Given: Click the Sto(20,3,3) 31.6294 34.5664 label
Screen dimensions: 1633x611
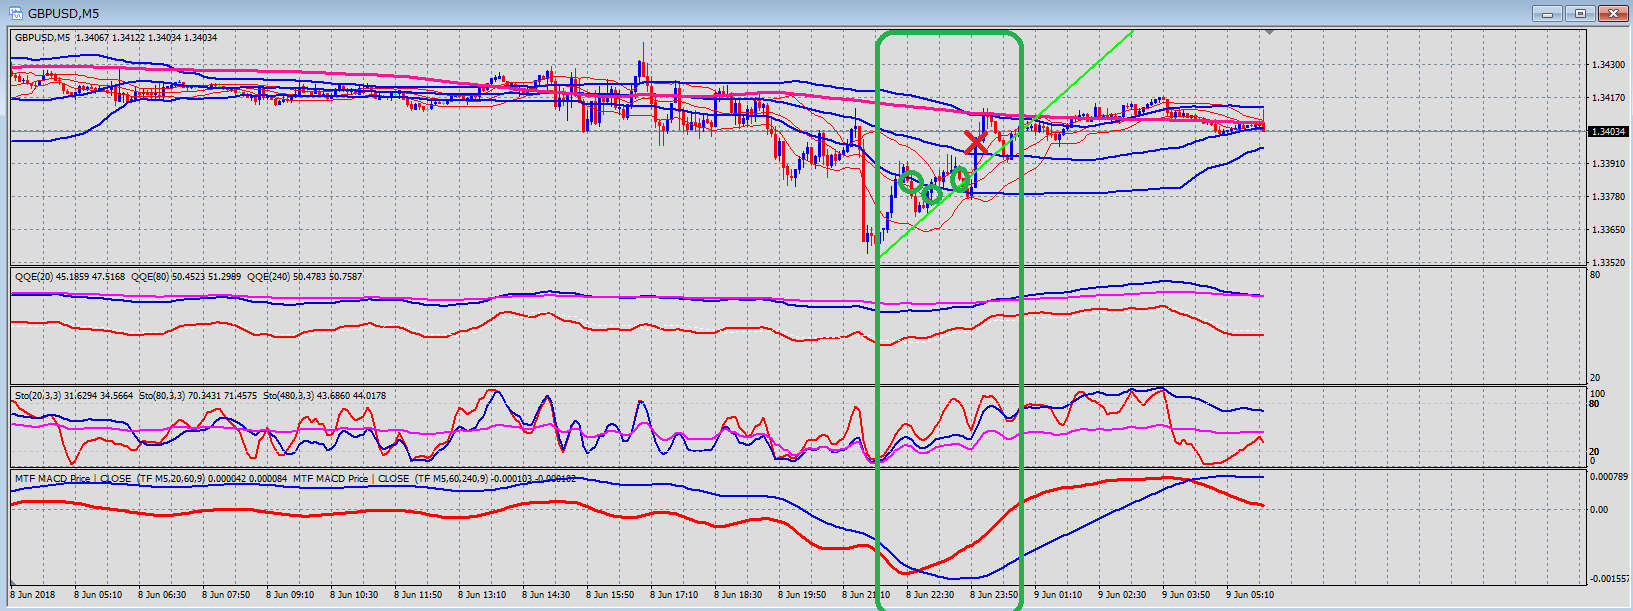Looking at the screenshot, I should [75, 396].
